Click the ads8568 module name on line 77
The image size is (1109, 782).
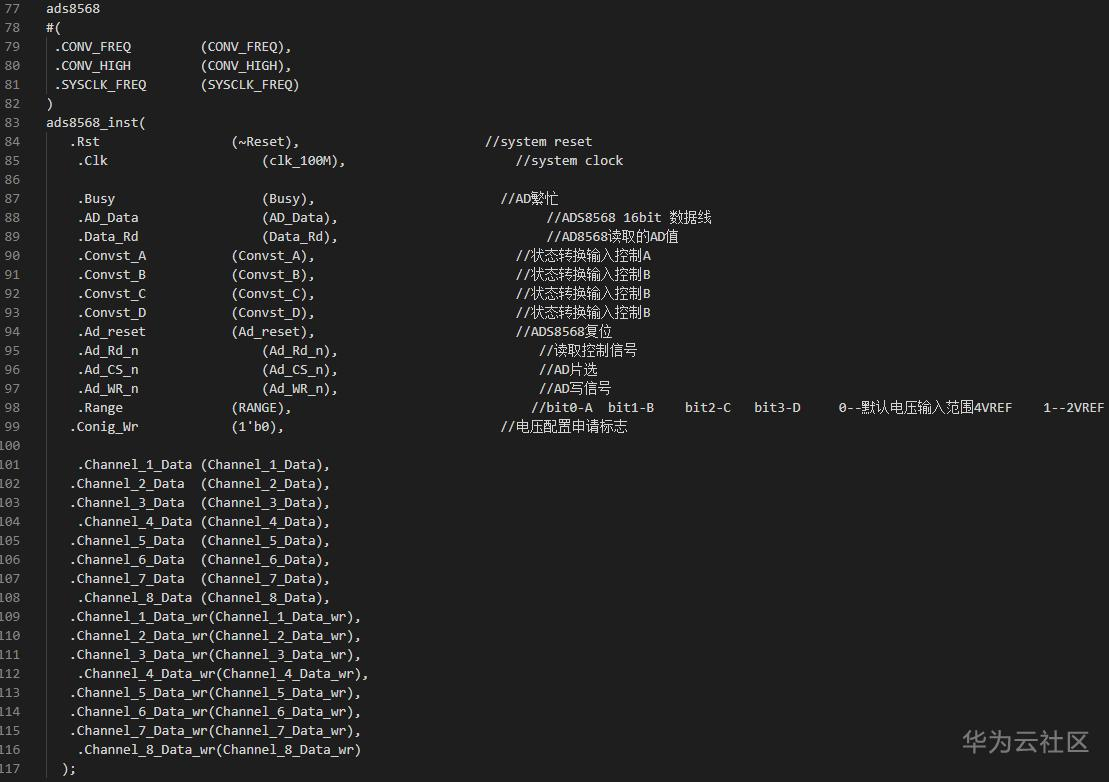tap(73, 9)
